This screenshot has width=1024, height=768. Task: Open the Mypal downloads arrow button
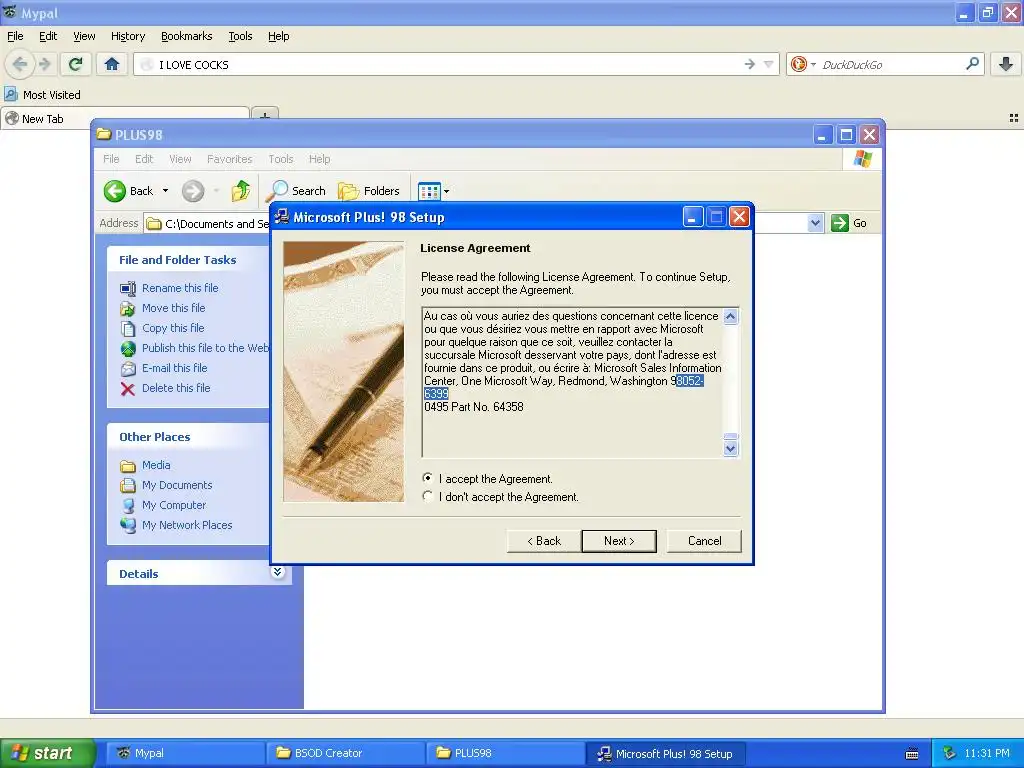[x=1006, y=64]
